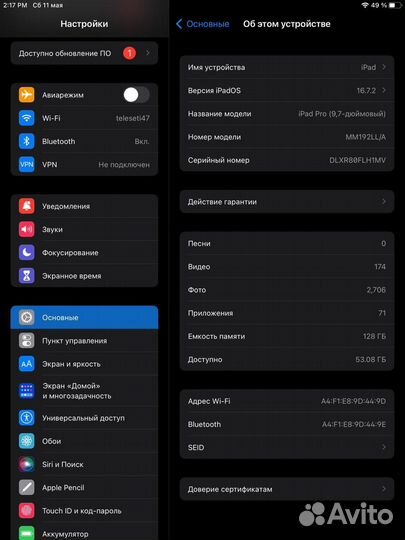This screenshot has width=405, height=540.
Task: Tap the Емкость памяти value 128 ГБ
Action: click(x=374, y=336)
